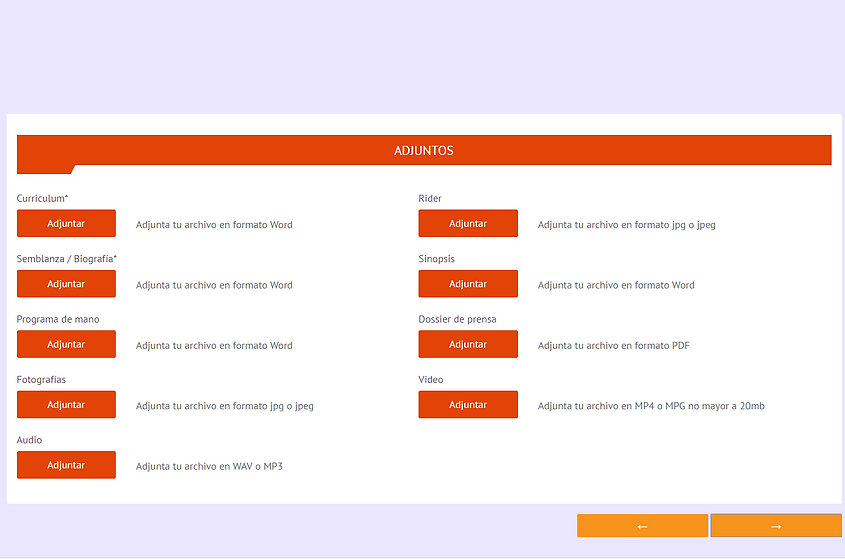Screen dimensions: 845x559
Task: Click the Word format hint beside Sinopsis
Action: tap(616, 285)
